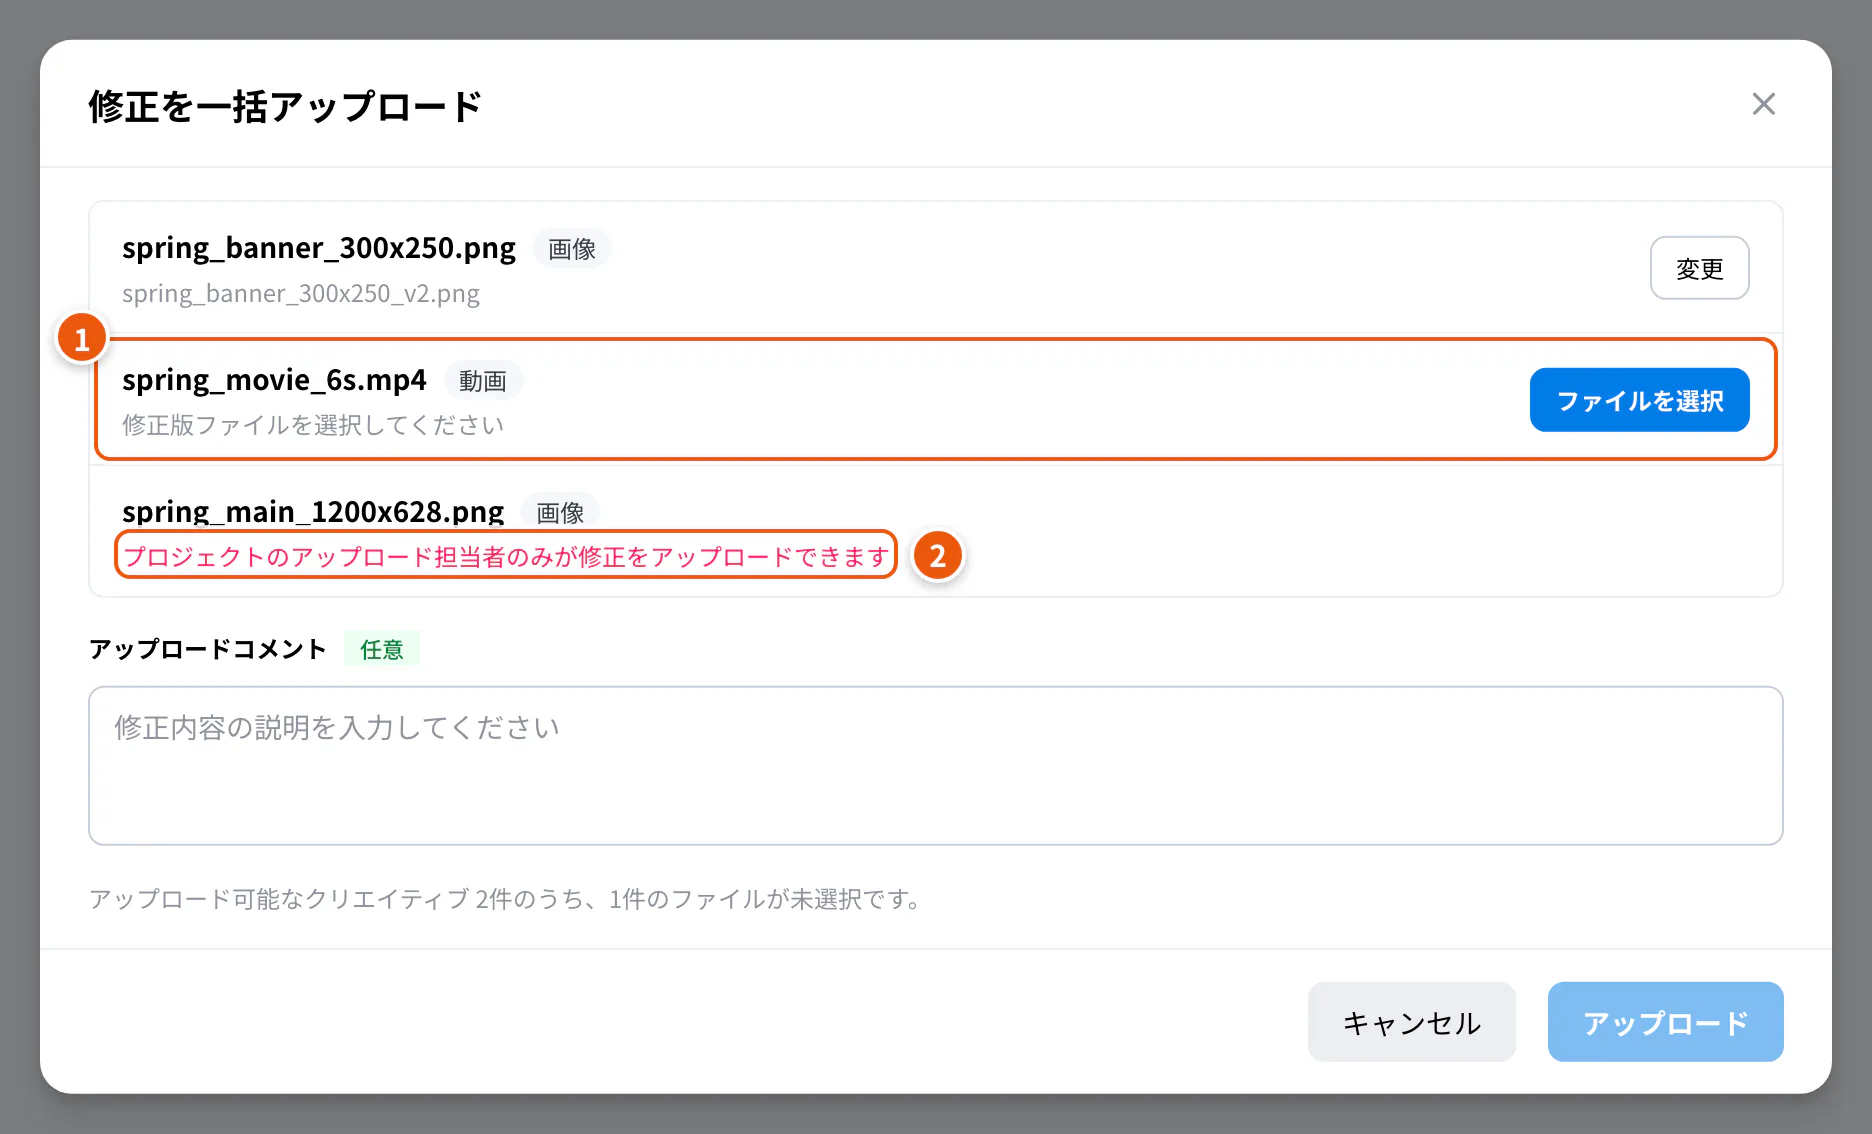Click the spring_banner_300x250_v2.png replacement file name
The width and height of the screenshot is (1872, 1134).
[301, 294]
